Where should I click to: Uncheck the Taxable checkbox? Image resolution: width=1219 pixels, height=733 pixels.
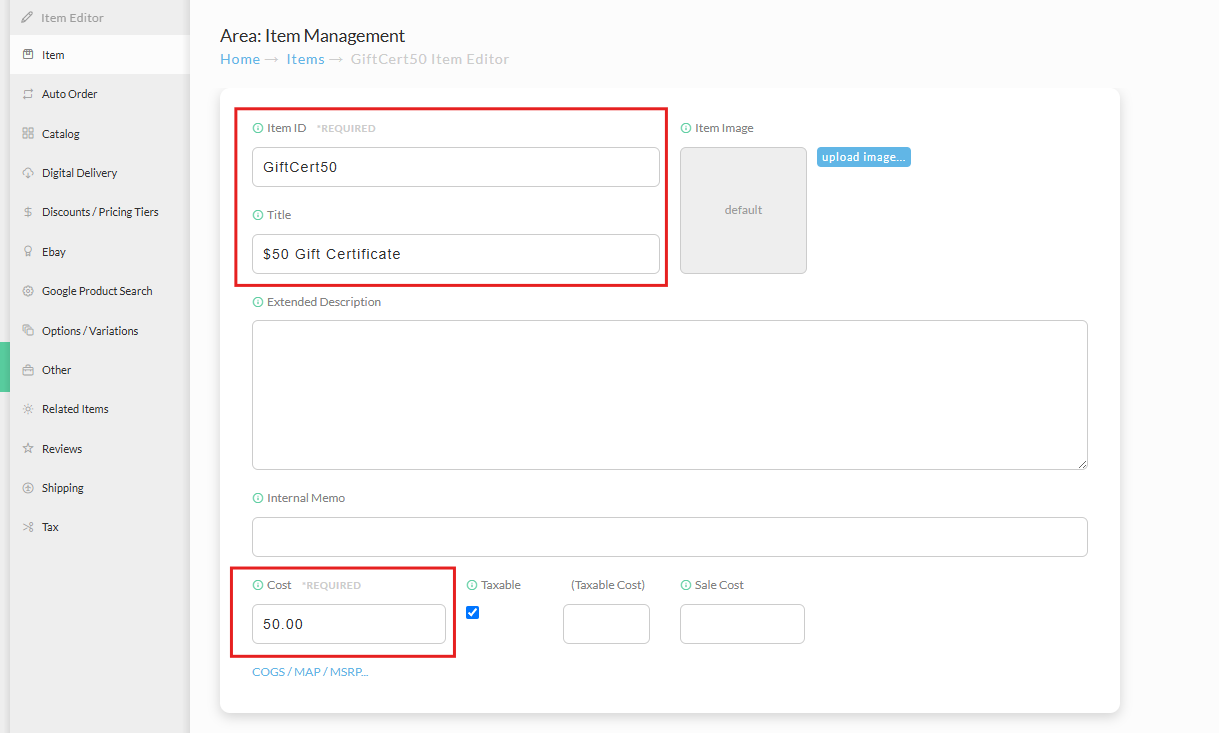point(473,612)
